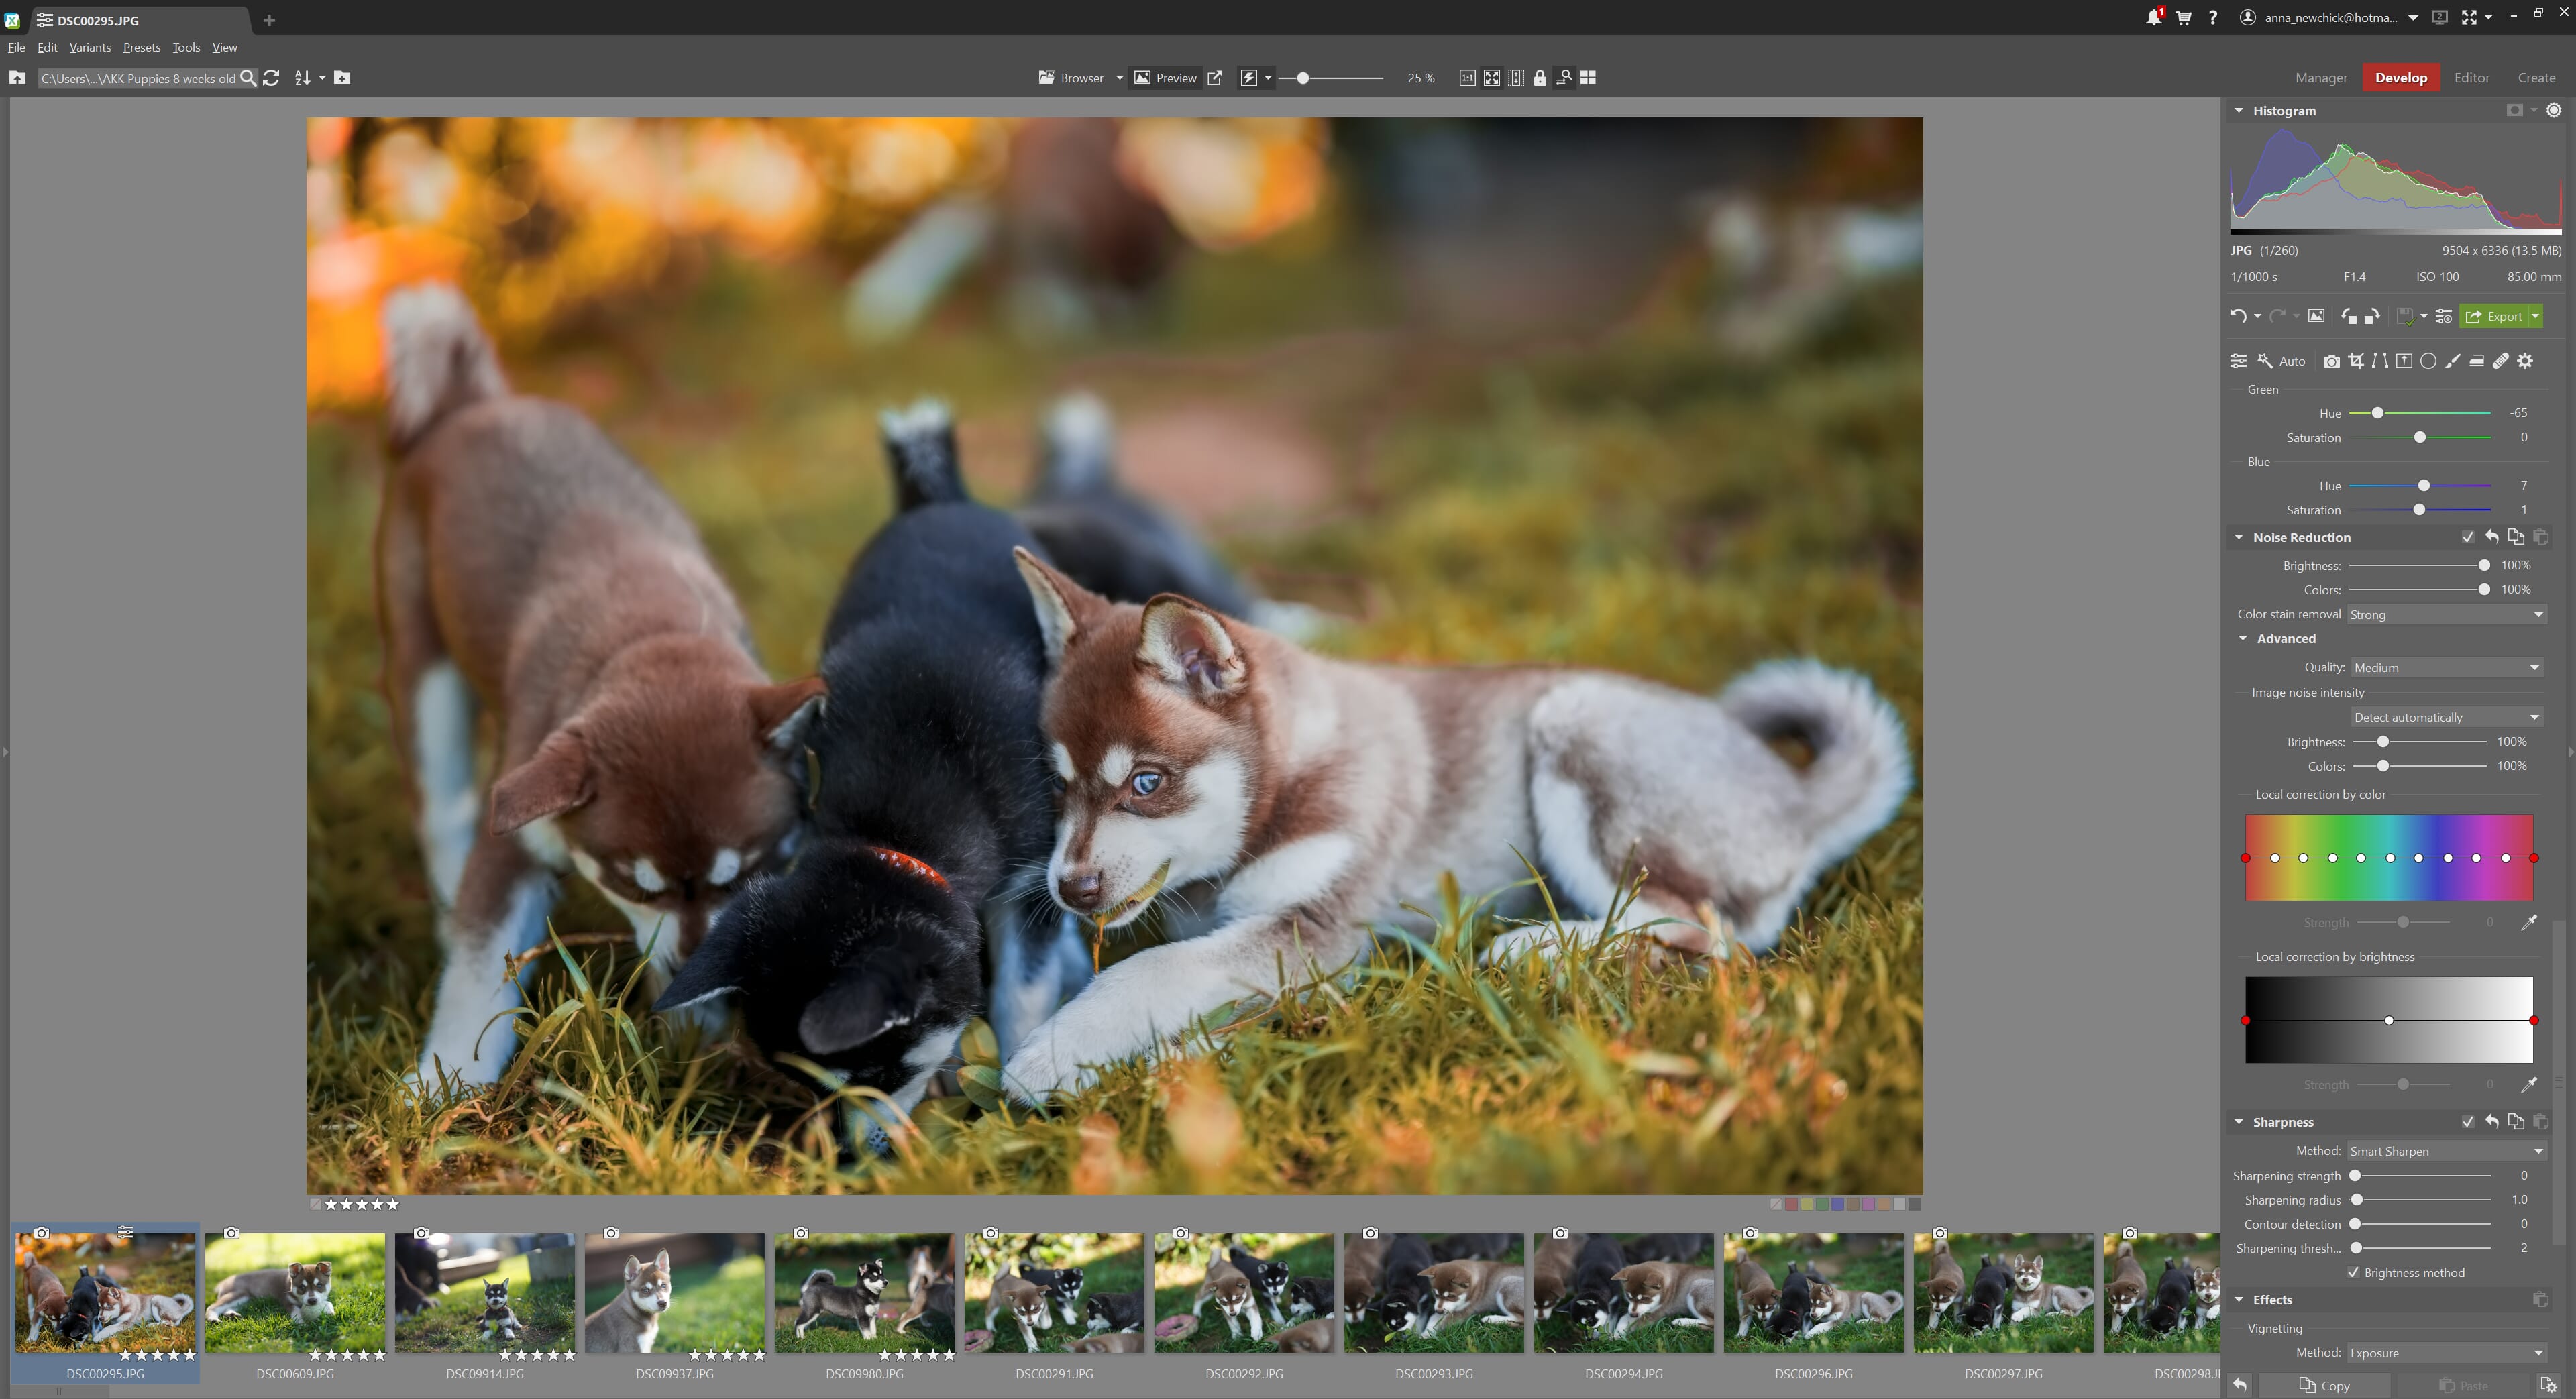Open the basic adjustments sliders tool

point(2238,361)
